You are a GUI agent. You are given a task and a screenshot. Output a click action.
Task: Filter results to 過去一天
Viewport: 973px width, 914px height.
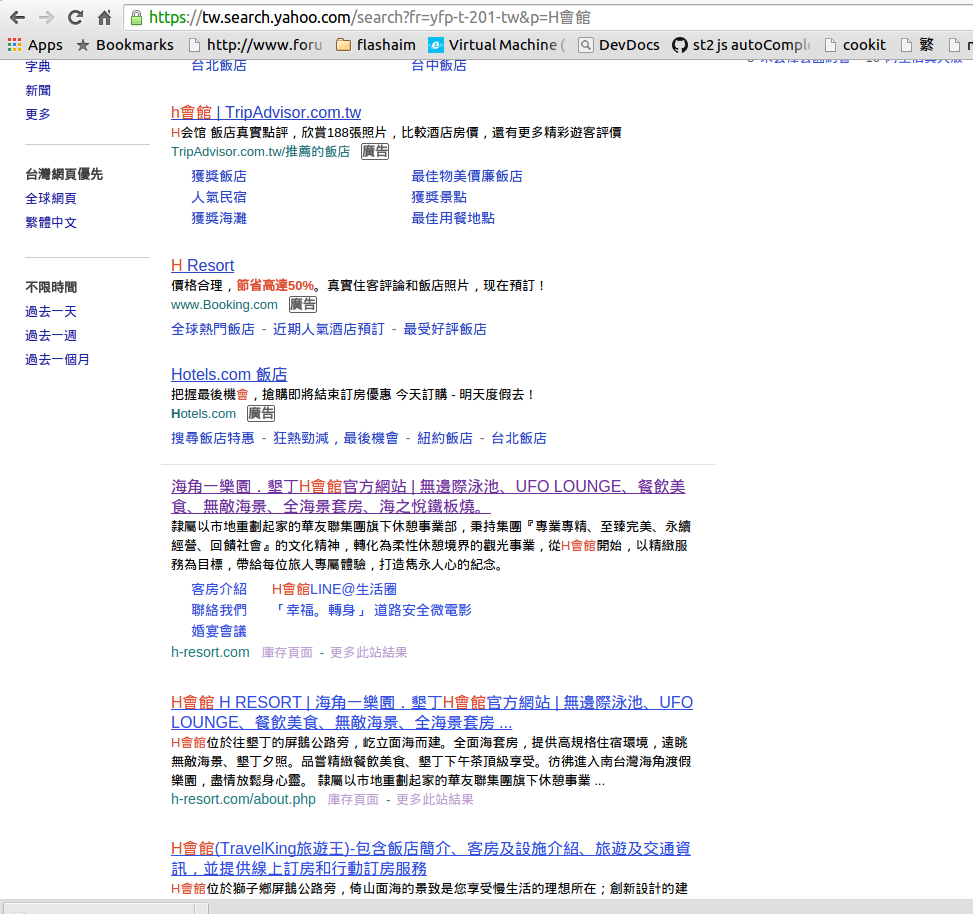tap(51, 311)
